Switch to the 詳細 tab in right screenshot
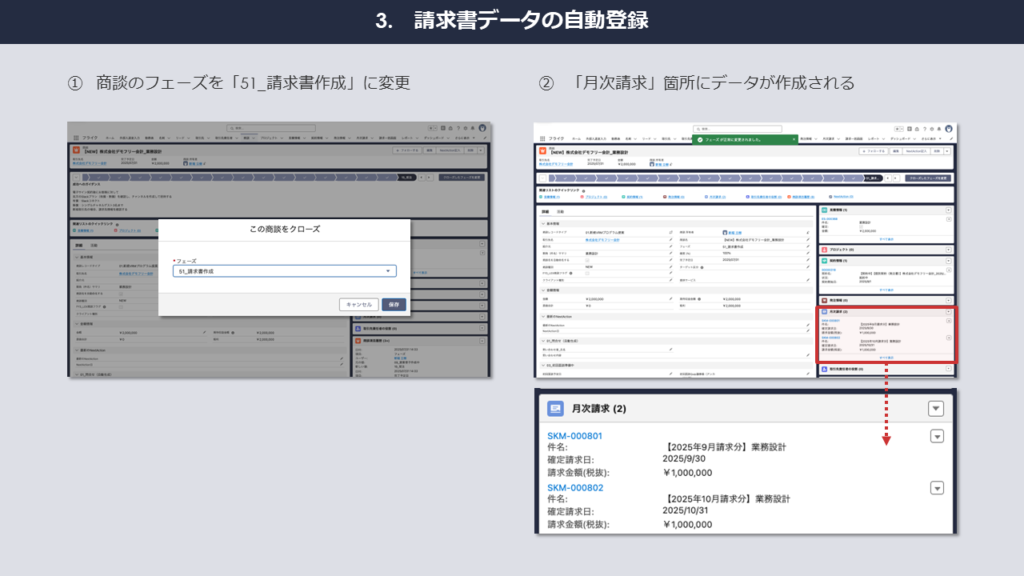Viewport: 1024px width, 576px height. tap(543, 212)
